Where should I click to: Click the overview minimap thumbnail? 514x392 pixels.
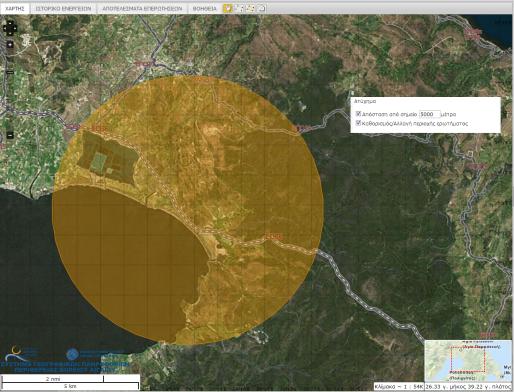(x=468, y=361)
